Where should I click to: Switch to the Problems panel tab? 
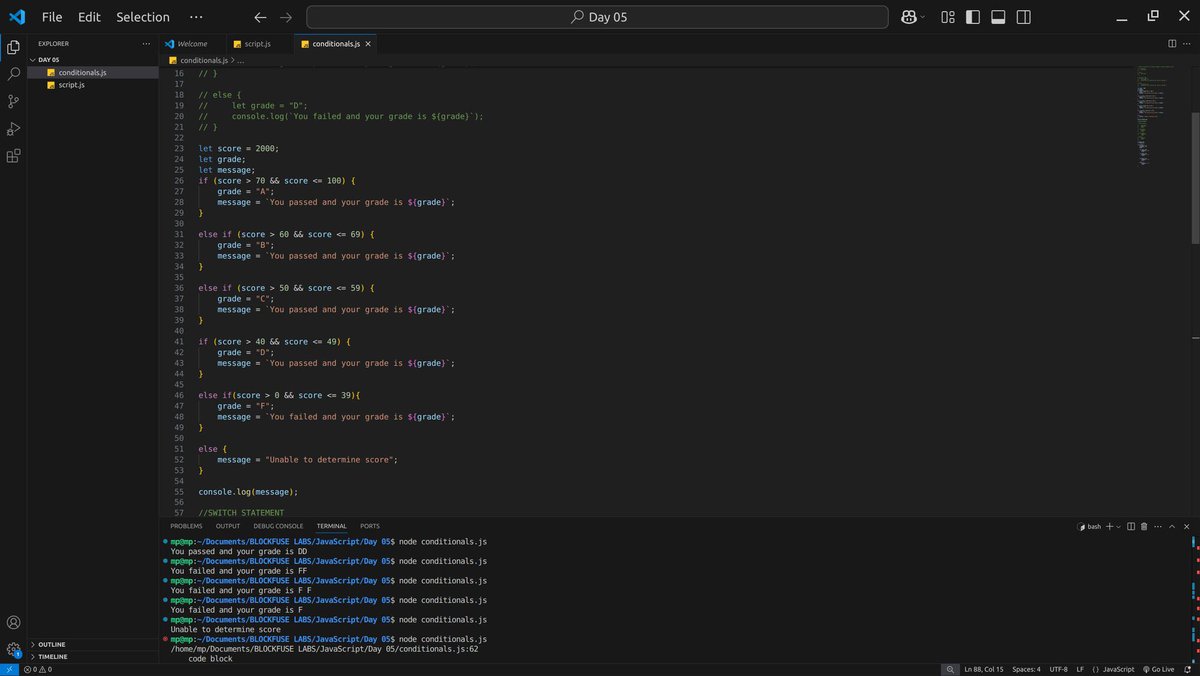pos(186,526)
